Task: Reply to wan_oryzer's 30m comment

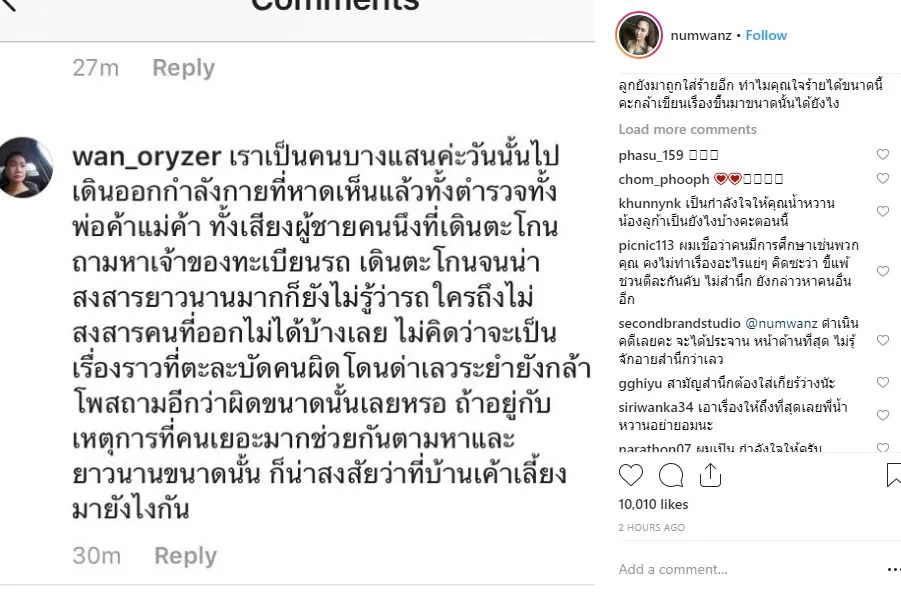Action: (186, 556)
